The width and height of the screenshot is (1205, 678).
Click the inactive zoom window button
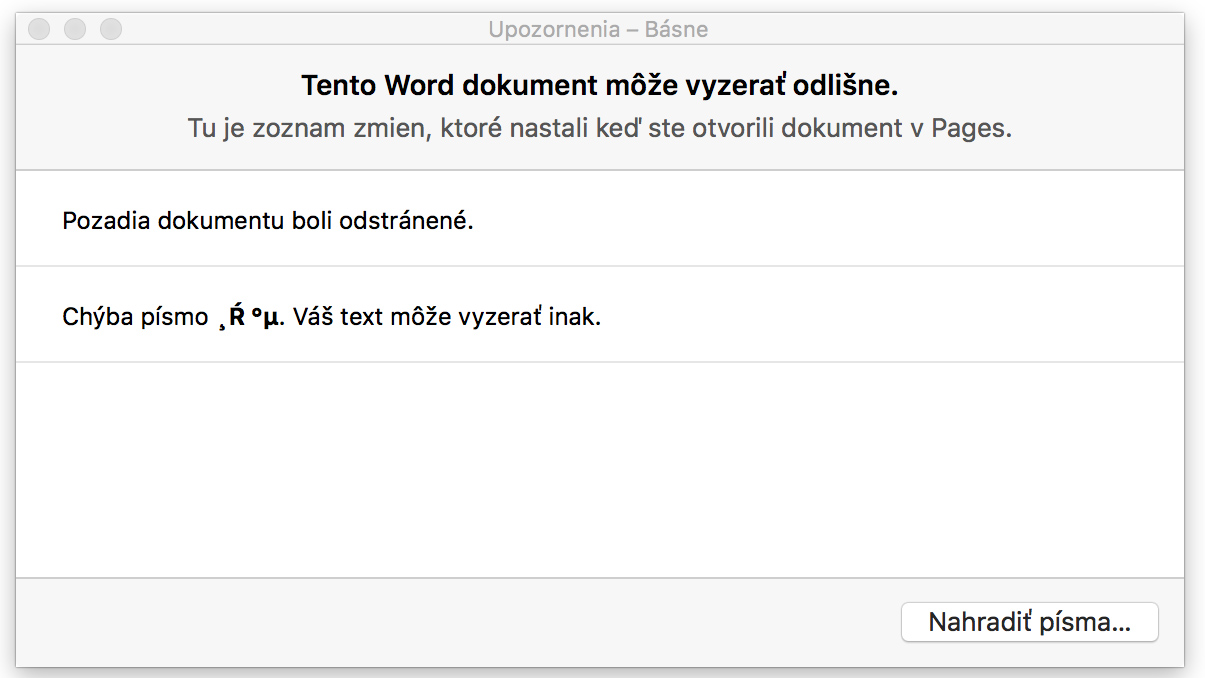[111, 30]
